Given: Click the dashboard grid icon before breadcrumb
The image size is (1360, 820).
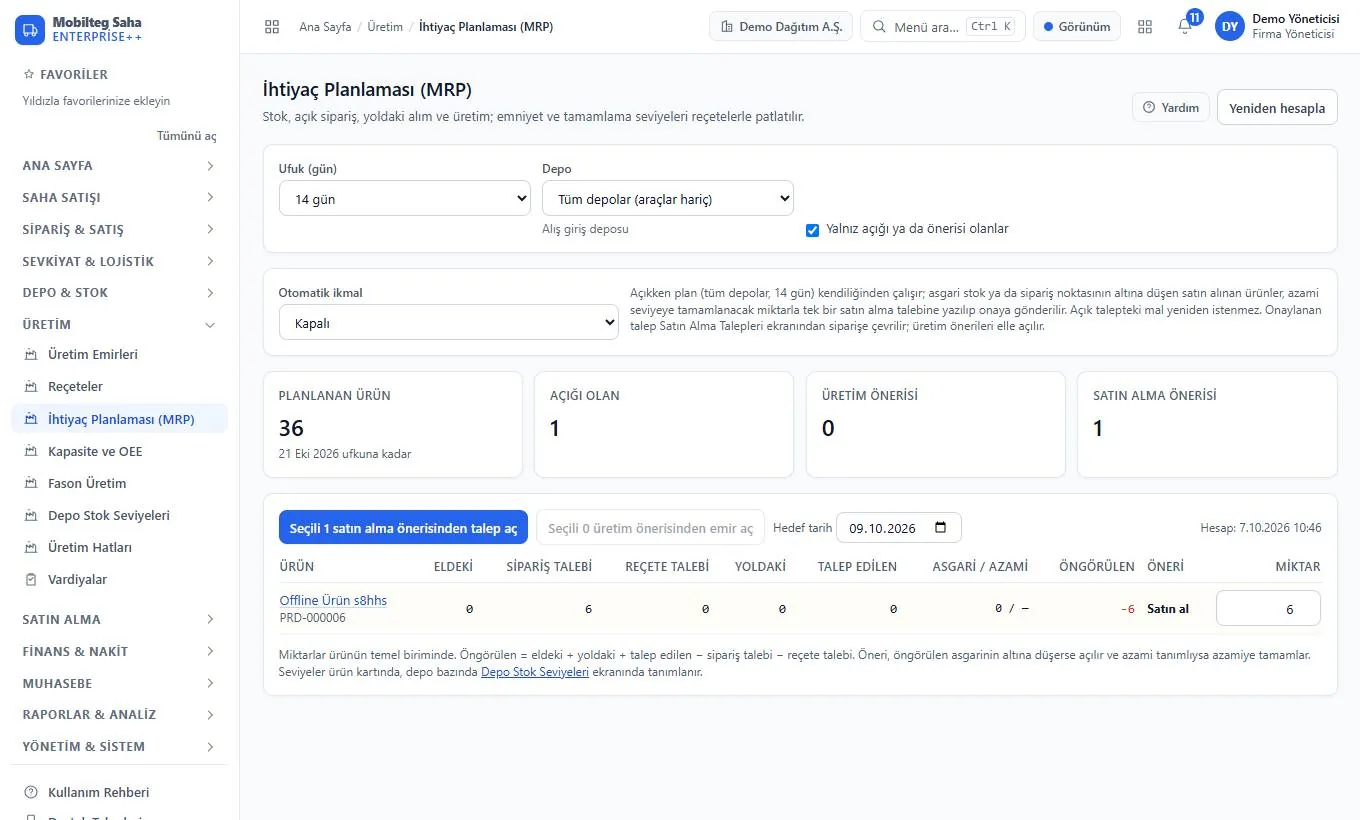Looking at the screenshot, I should (x=272, y=27).
